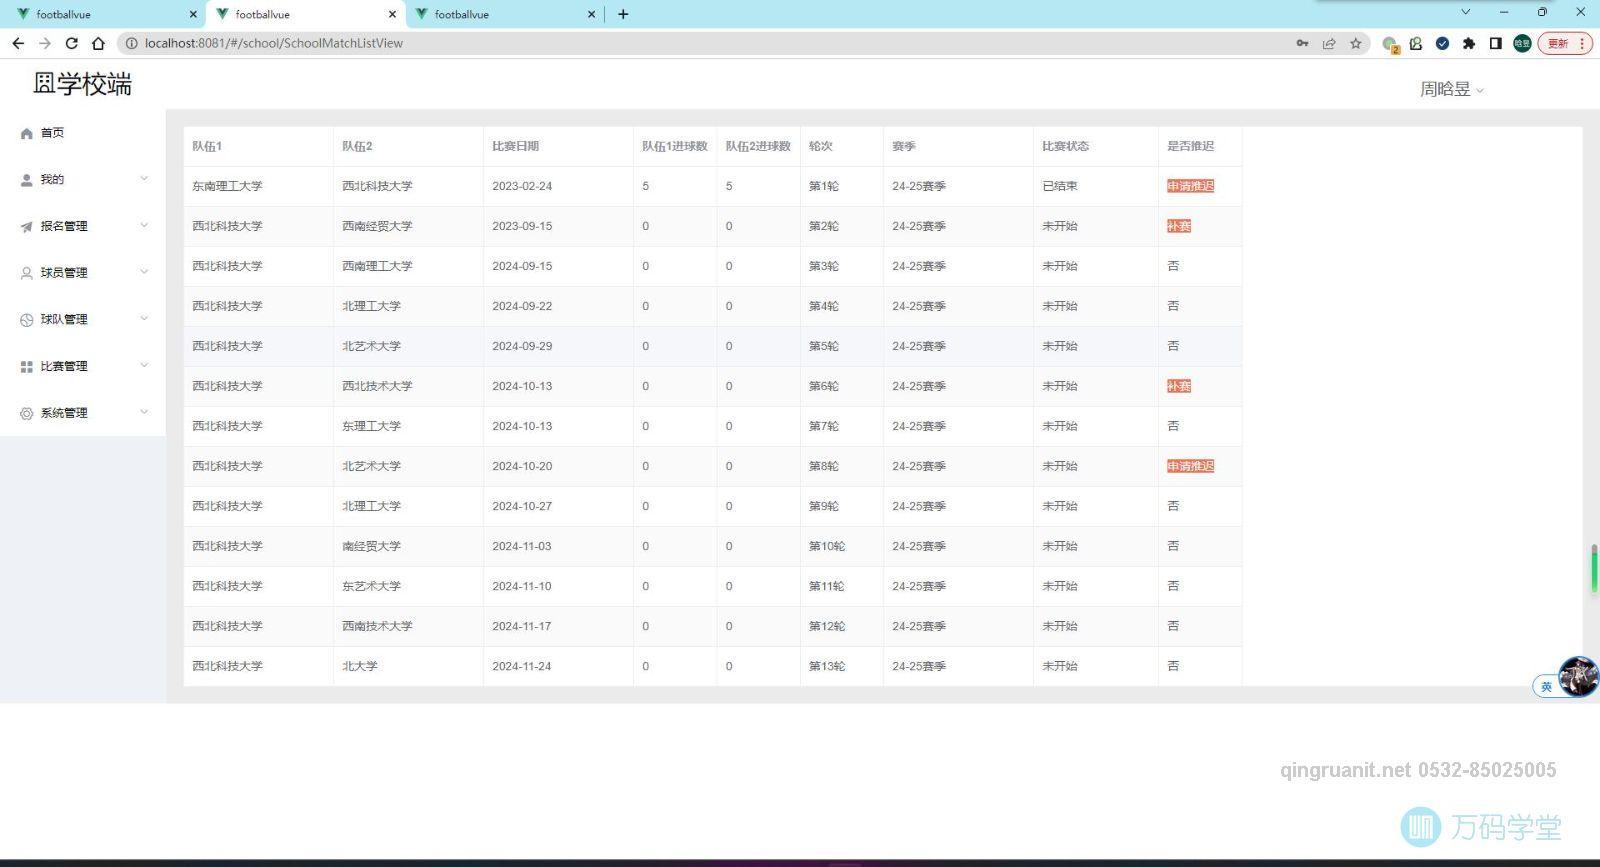Open the extensions puzzle icon

1469,43
